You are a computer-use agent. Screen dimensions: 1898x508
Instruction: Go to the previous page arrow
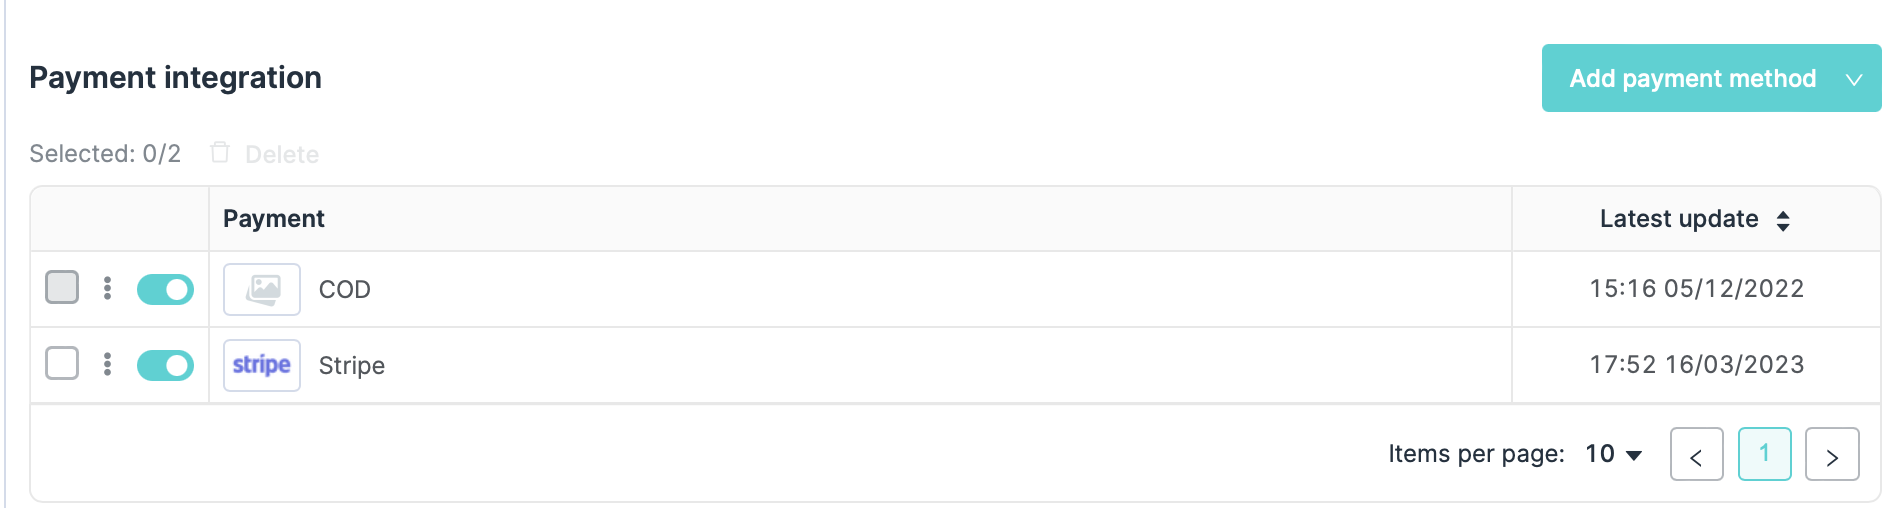[x=1696, y=455]
